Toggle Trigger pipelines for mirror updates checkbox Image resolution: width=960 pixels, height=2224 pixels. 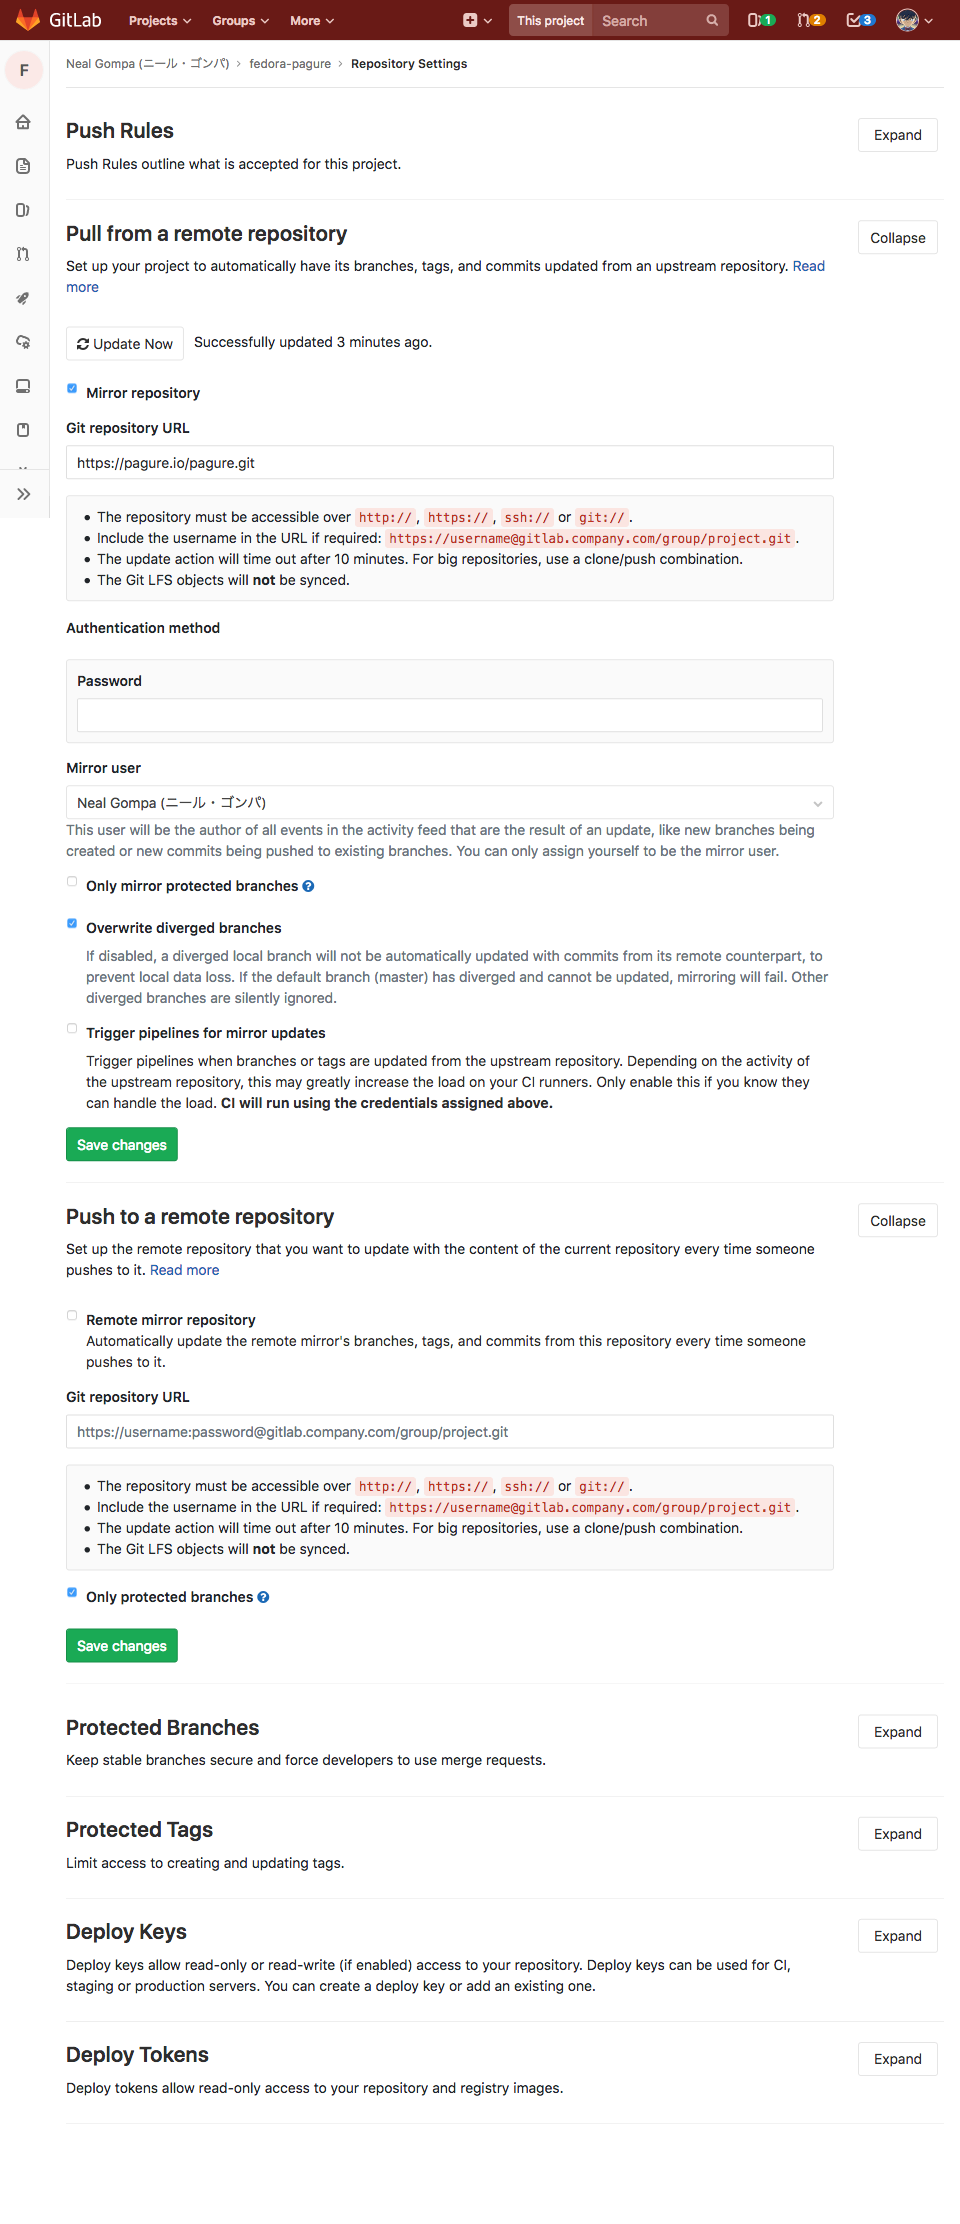point(72,1029)
